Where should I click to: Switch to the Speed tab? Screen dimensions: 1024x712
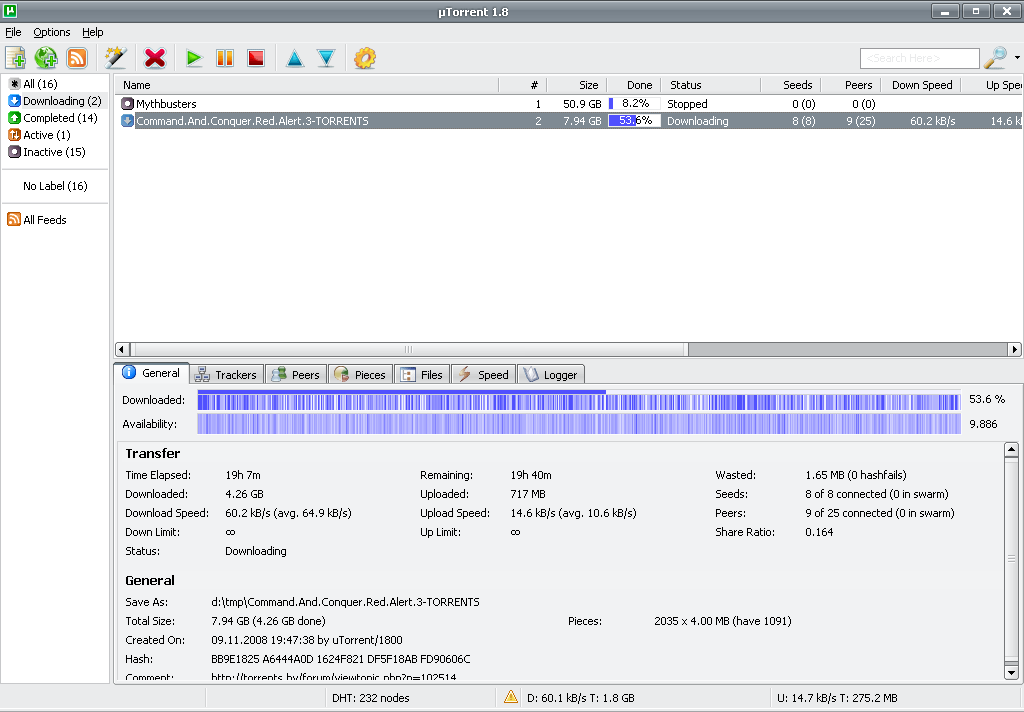(x=483, y=375)
